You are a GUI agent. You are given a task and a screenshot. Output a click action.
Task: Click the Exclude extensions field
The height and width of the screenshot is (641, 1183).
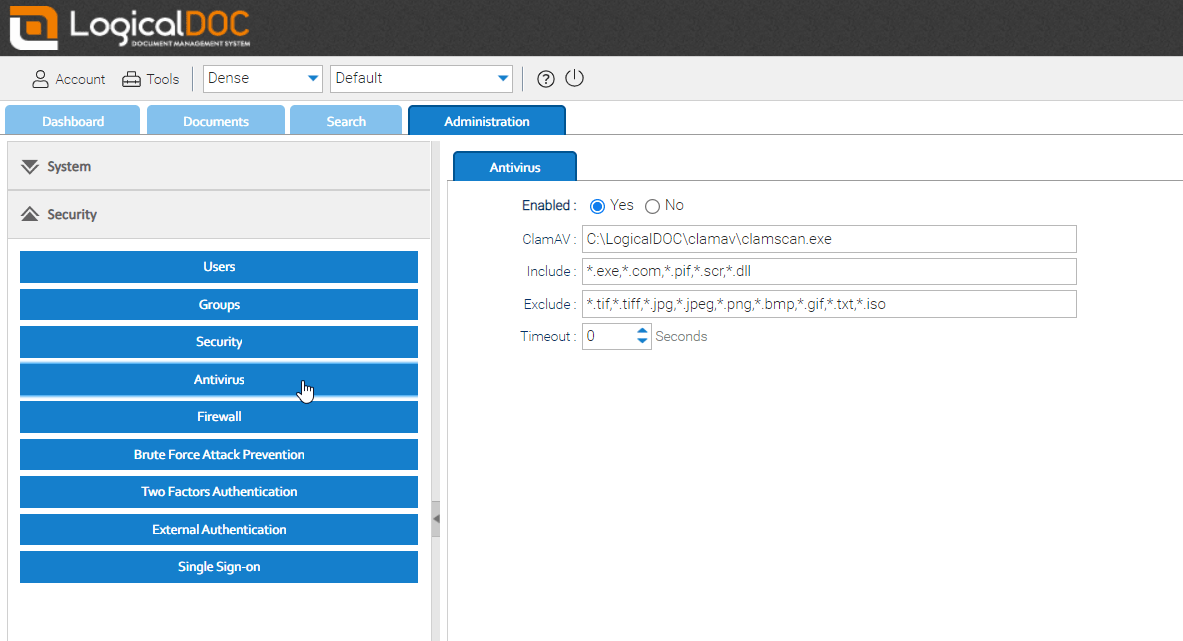[829, 304]
